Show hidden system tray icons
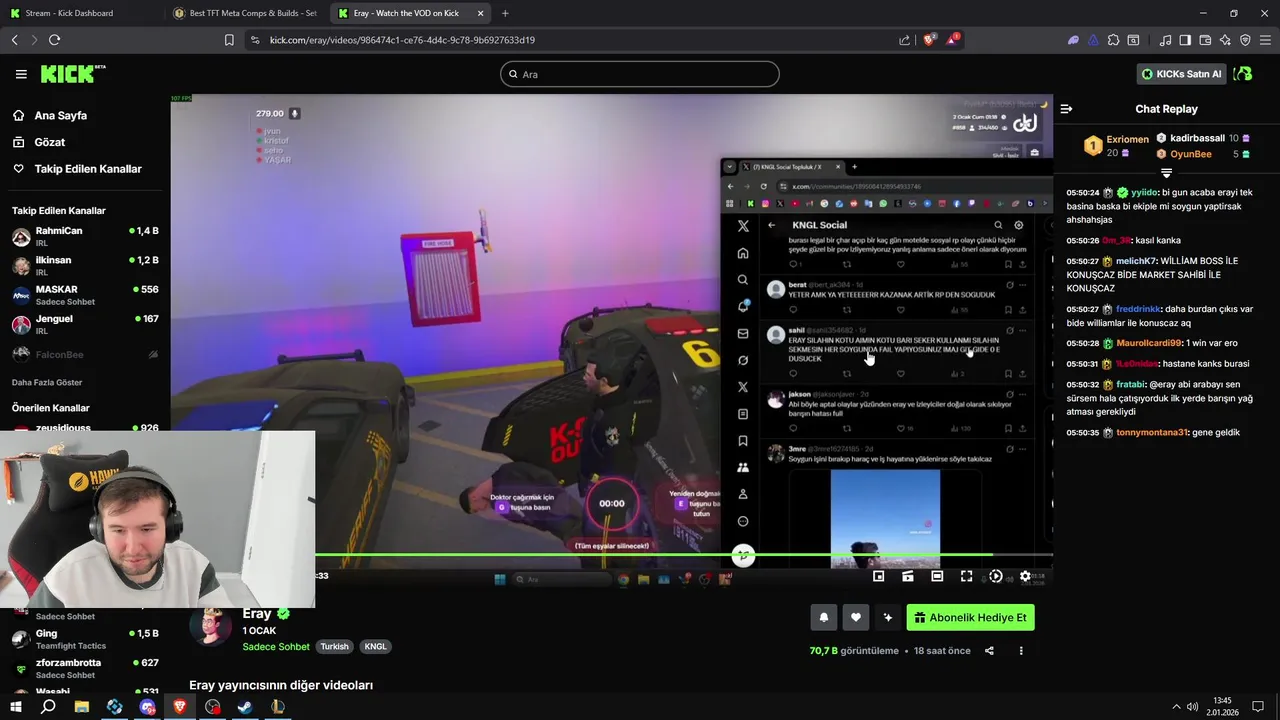Image resolution: width=1280 pixels, height=720 pixels. (1176, 707)
